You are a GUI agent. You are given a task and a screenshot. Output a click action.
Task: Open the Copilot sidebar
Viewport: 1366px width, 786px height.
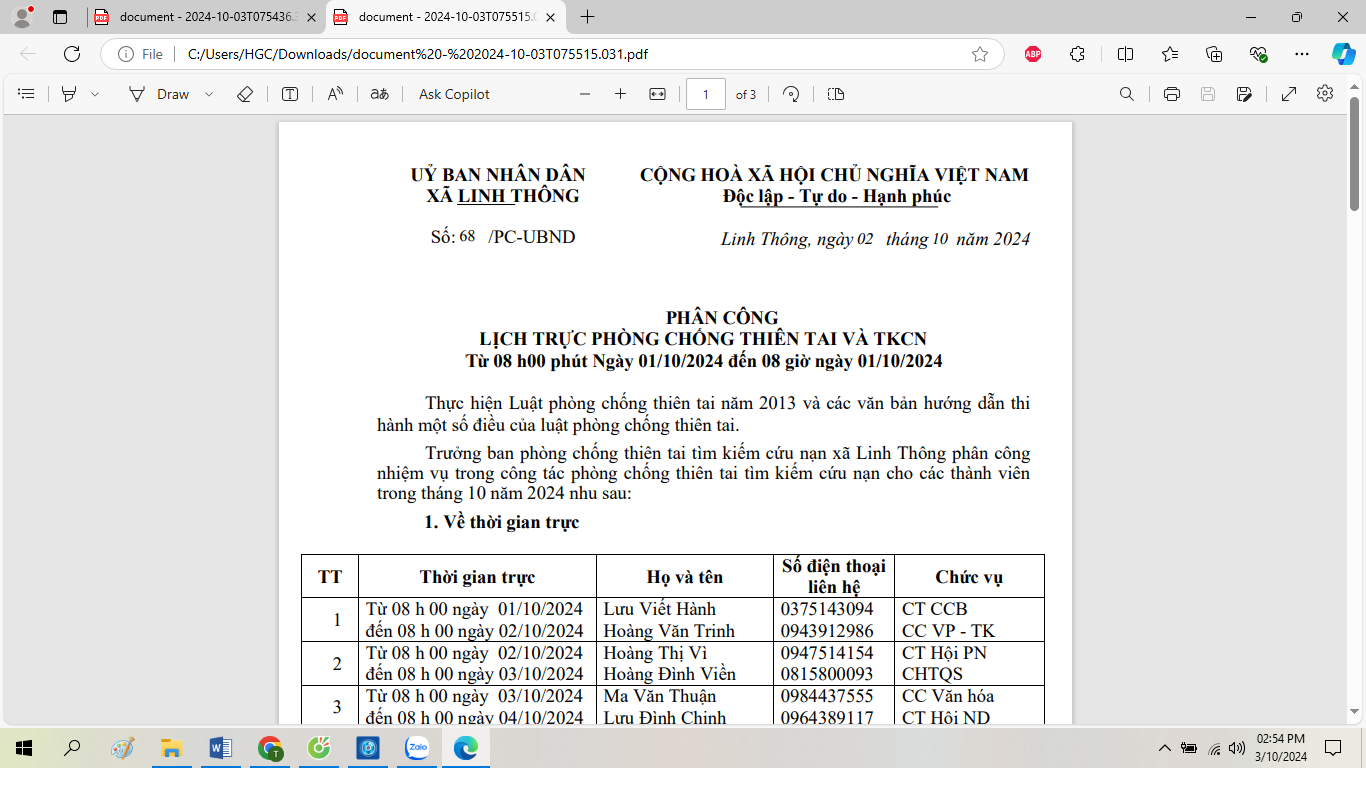[1343, 54]
